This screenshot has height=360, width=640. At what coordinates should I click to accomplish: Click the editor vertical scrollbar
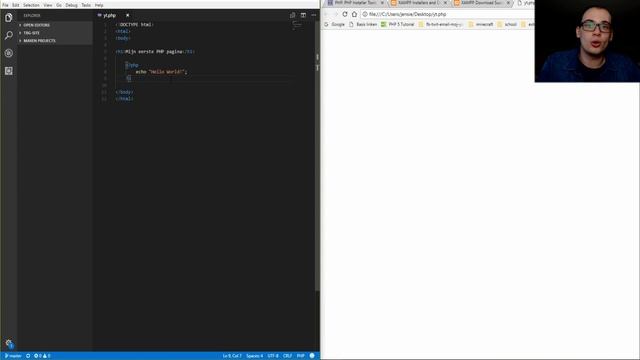pyautogui.click(x=318, y=155)
